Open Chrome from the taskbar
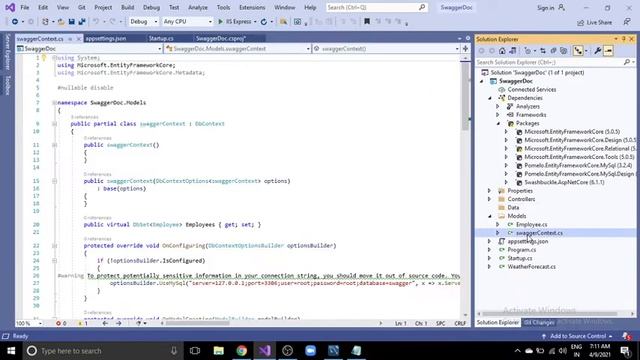 [x=242, y=351]
